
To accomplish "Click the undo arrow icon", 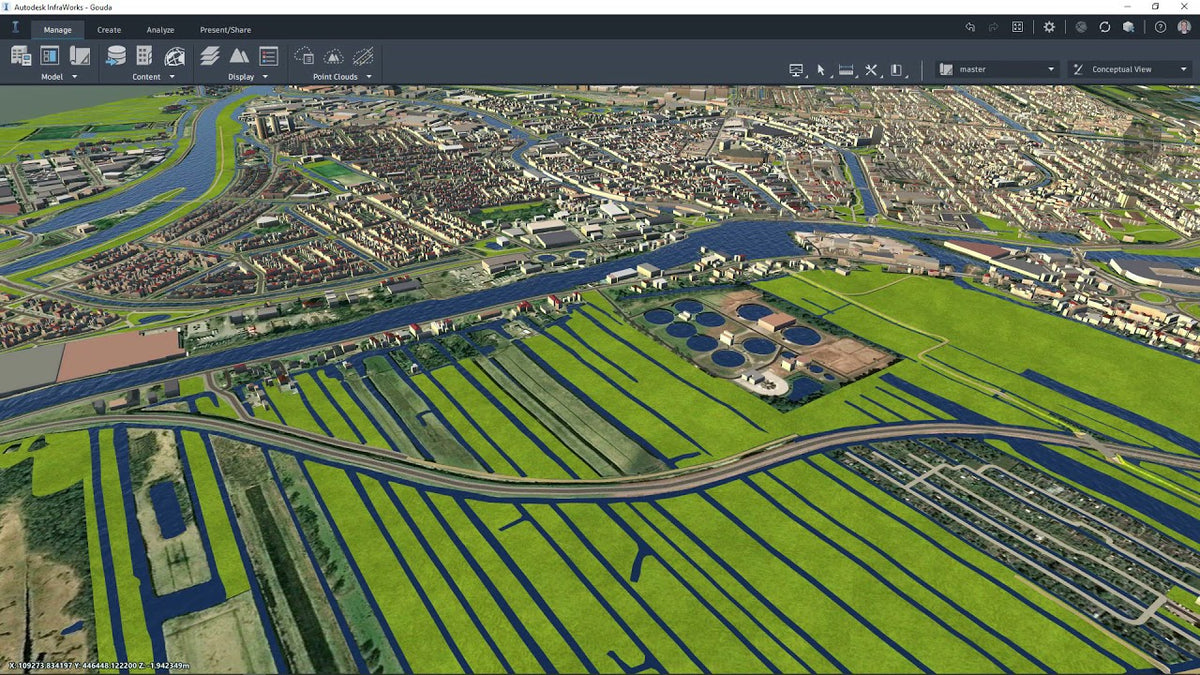I will click(x=969, y=27).
